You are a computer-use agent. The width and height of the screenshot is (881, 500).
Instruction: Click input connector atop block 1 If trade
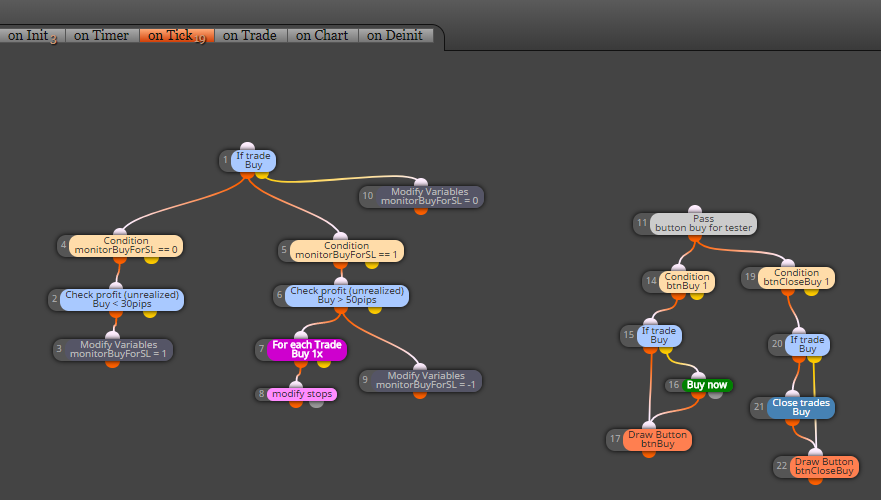pos(247,147)
